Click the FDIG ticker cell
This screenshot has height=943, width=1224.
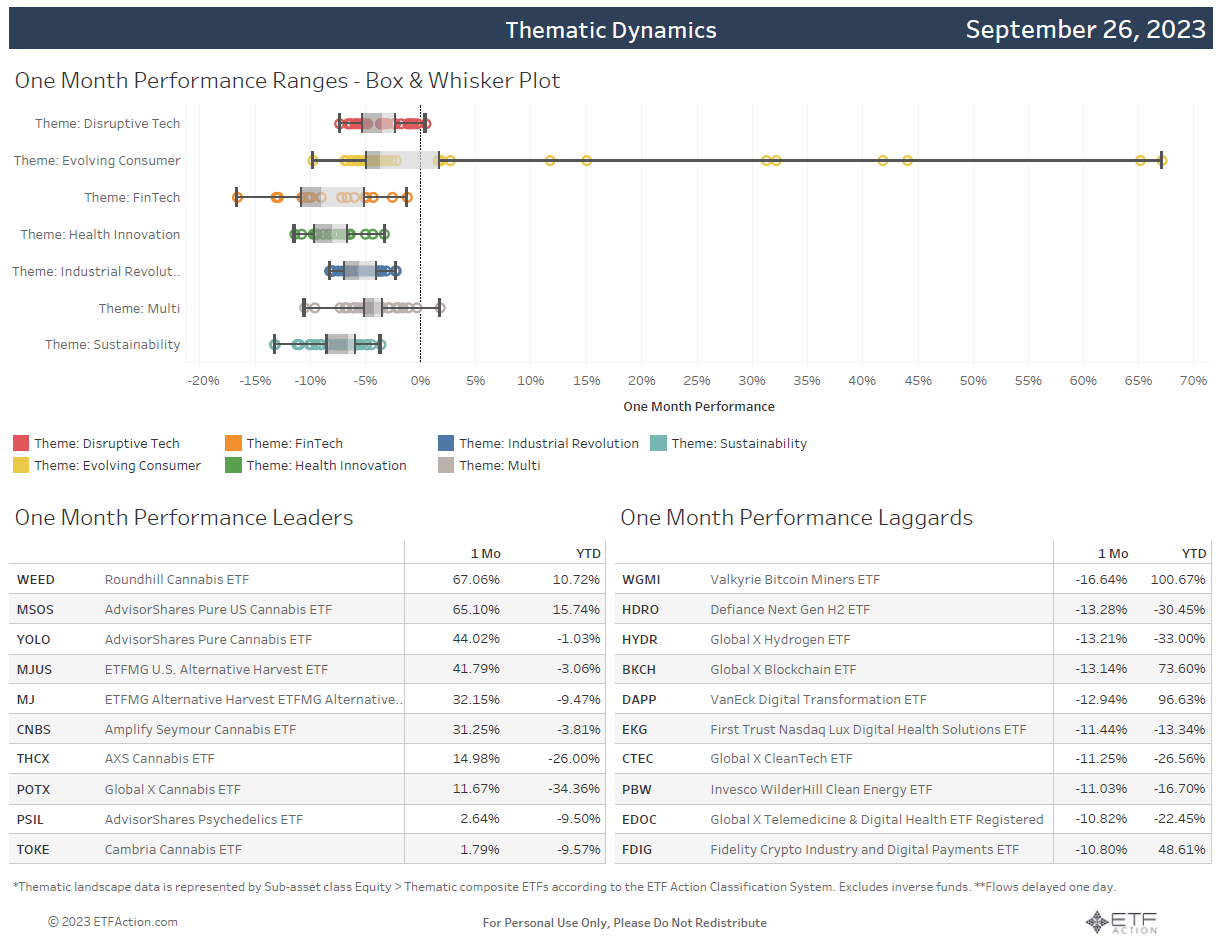638,850
